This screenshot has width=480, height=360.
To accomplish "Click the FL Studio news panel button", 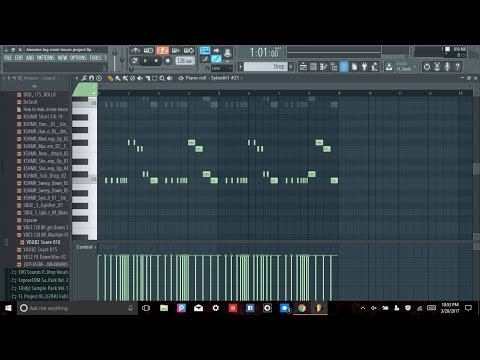I will point(405,67).
